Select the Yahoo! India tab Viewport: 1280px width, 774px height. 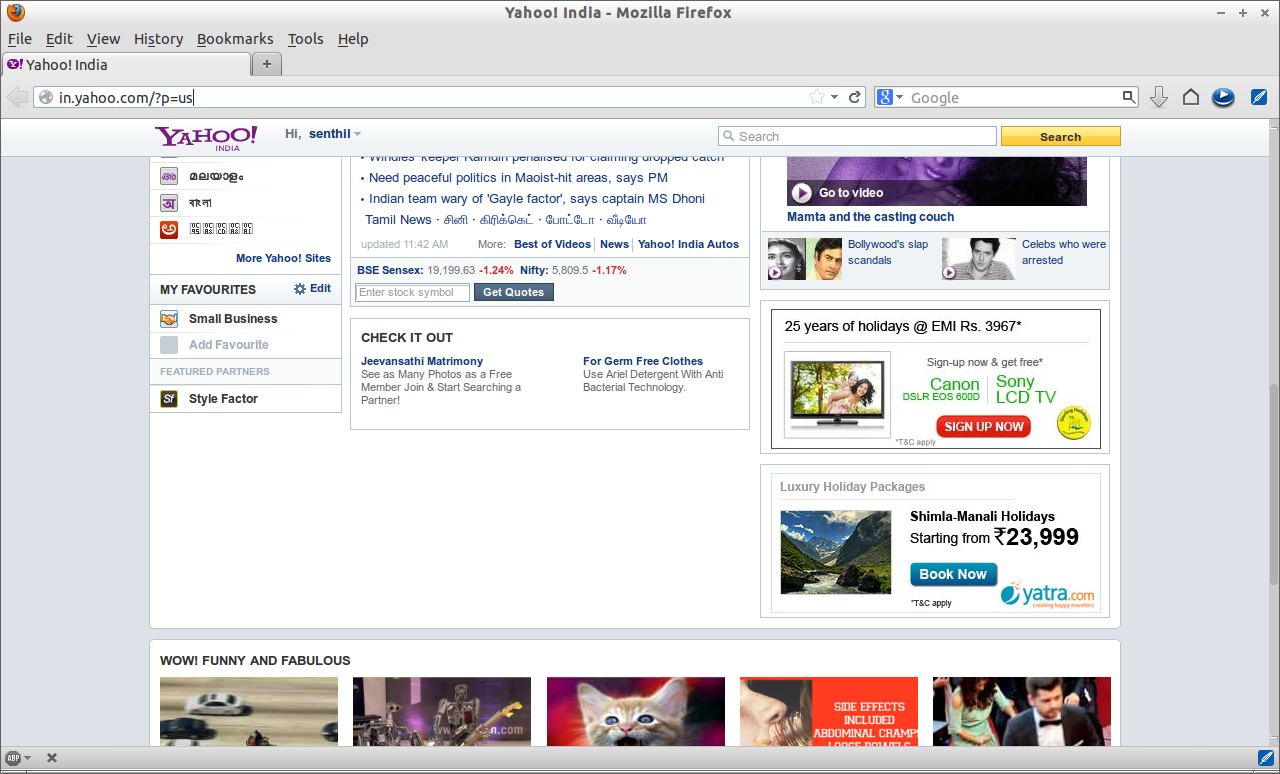coord(126,64)
